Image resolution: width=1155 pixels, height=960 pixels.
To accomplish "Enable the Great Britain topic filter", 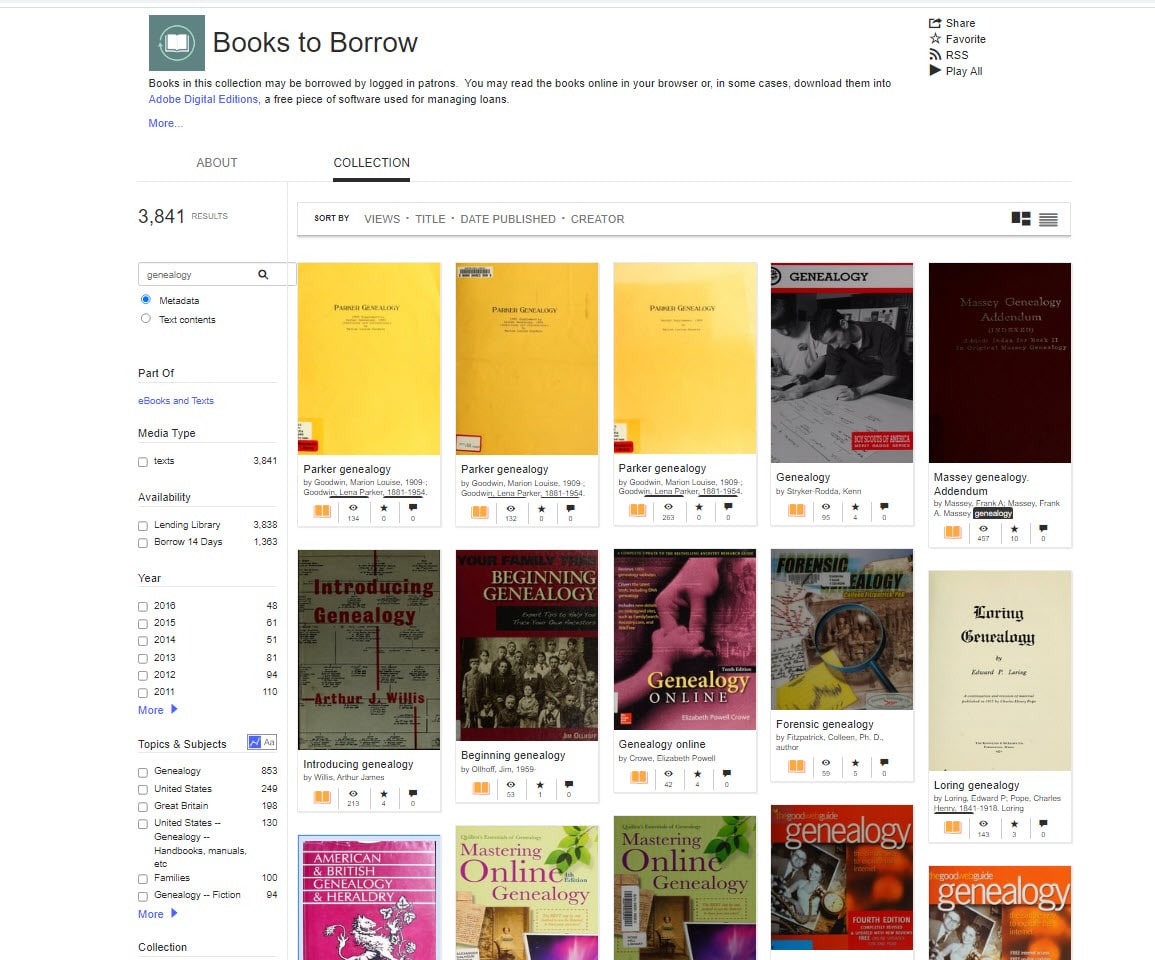I will point(143,807).
